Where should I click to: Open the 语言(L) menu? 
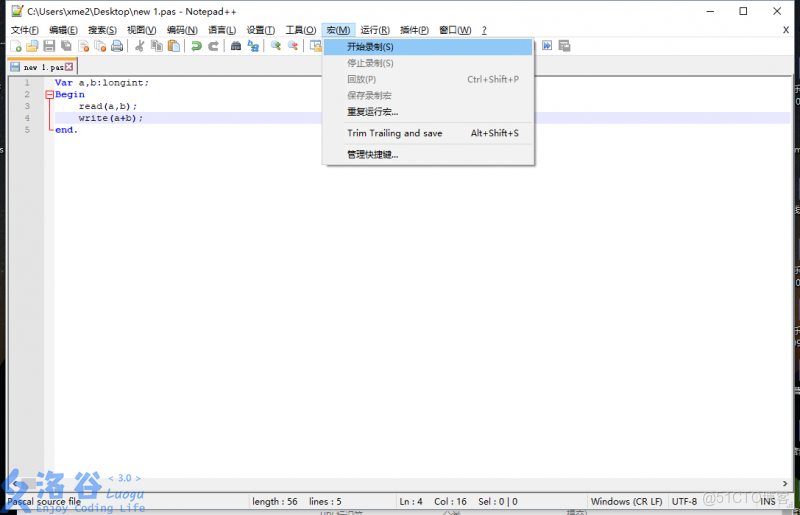pos(222,30)
